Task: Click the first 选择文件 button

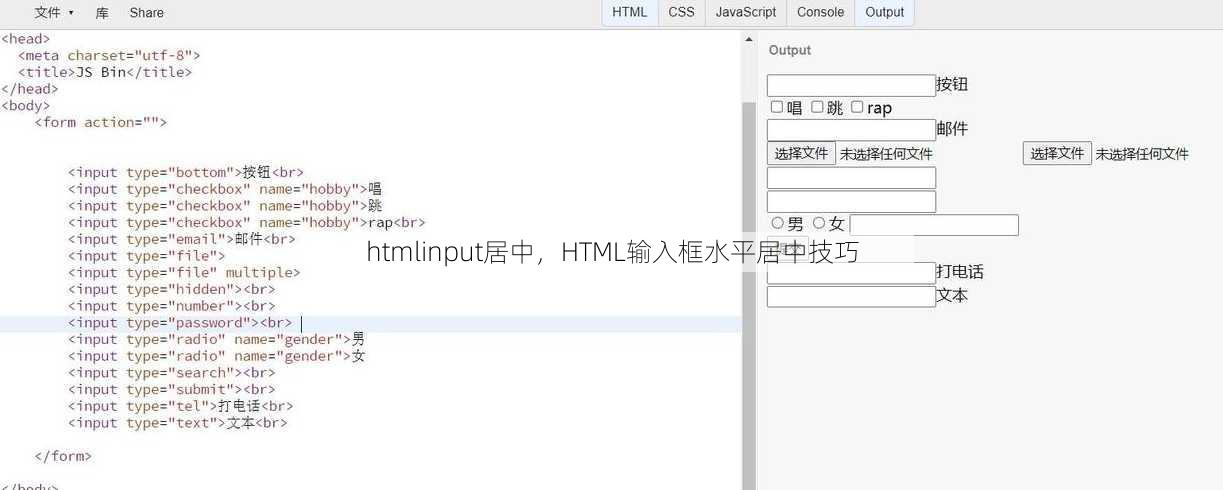Action: [801, 153]
